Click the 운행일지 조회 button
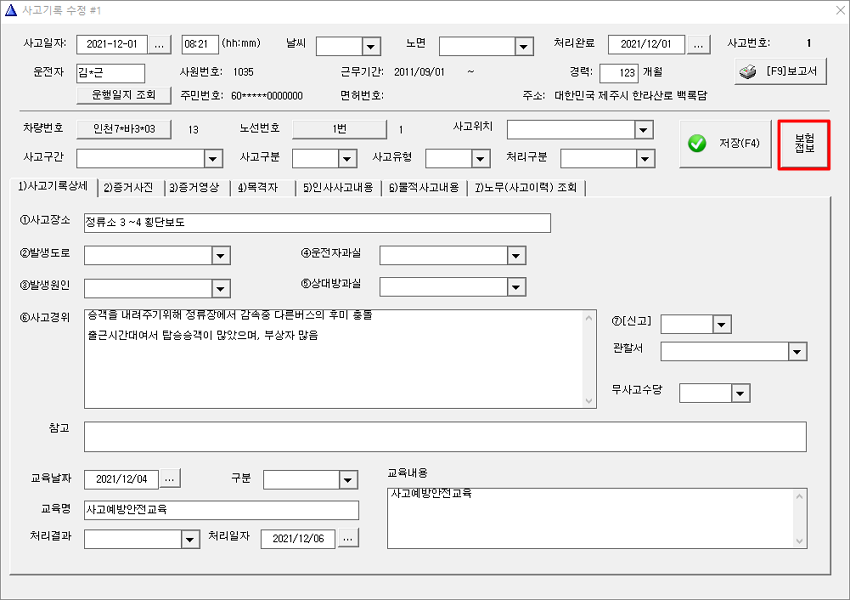Screen dimensions: 850x600 124,95
